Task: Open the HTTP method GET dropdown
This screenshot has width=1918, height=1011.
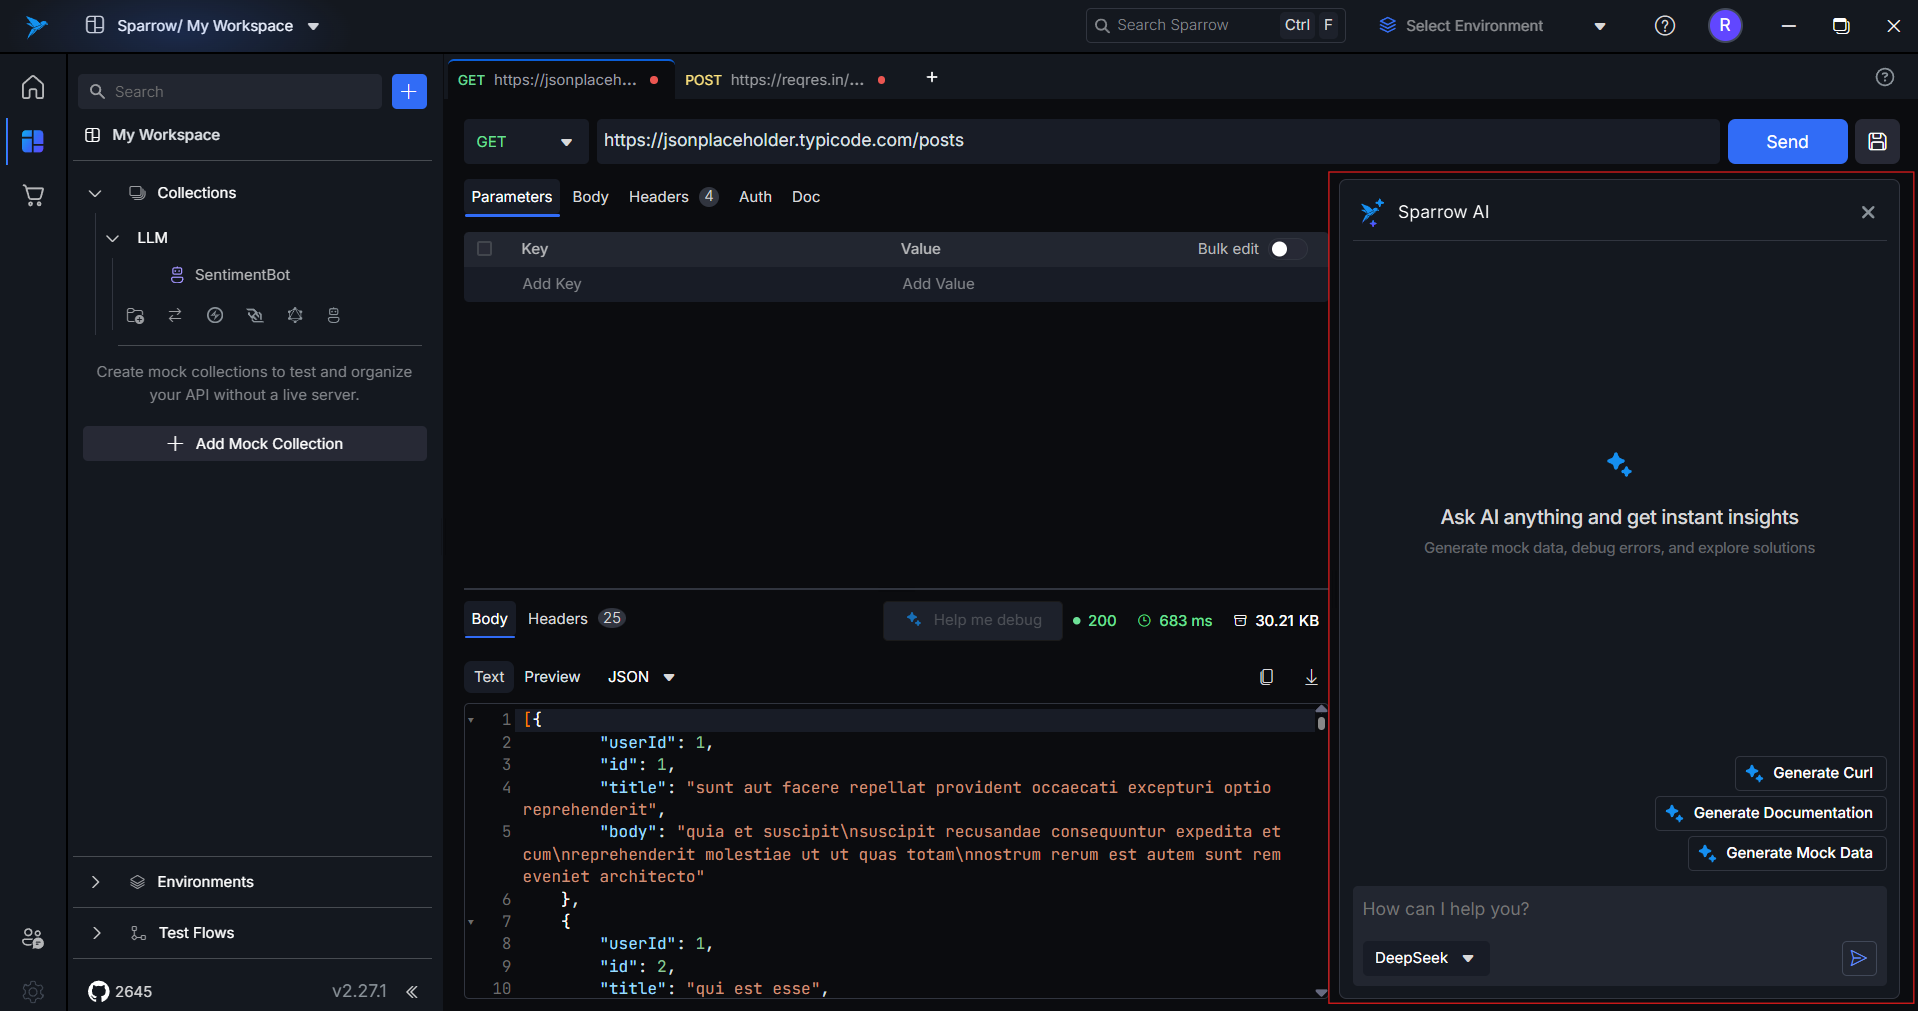Action: [526, 141]
